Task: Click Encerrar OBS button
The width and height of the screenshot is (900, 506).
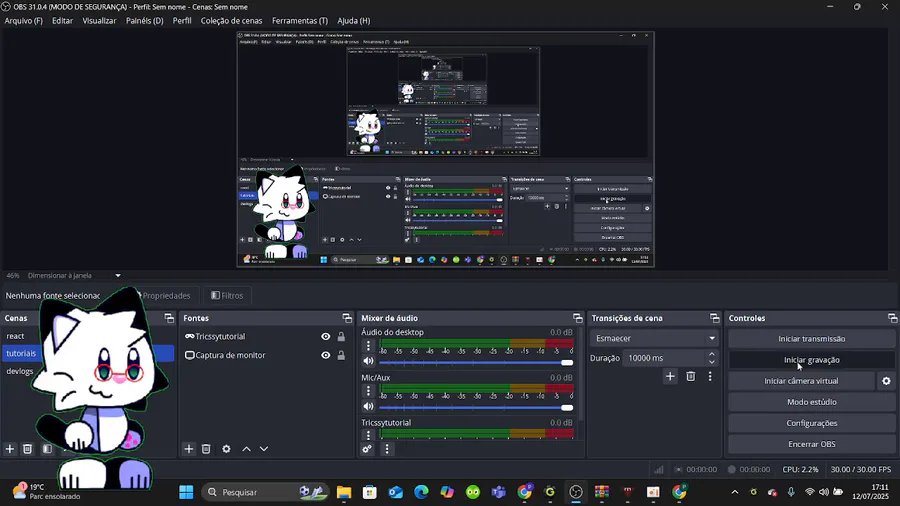Action: pyautogui.click(x=812, y=444)
